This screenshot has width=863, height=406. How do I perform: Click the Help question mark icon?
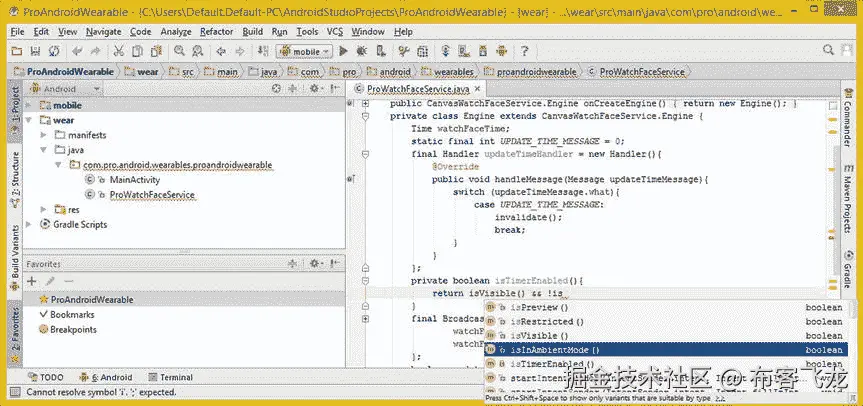click(x=525, y=51)
